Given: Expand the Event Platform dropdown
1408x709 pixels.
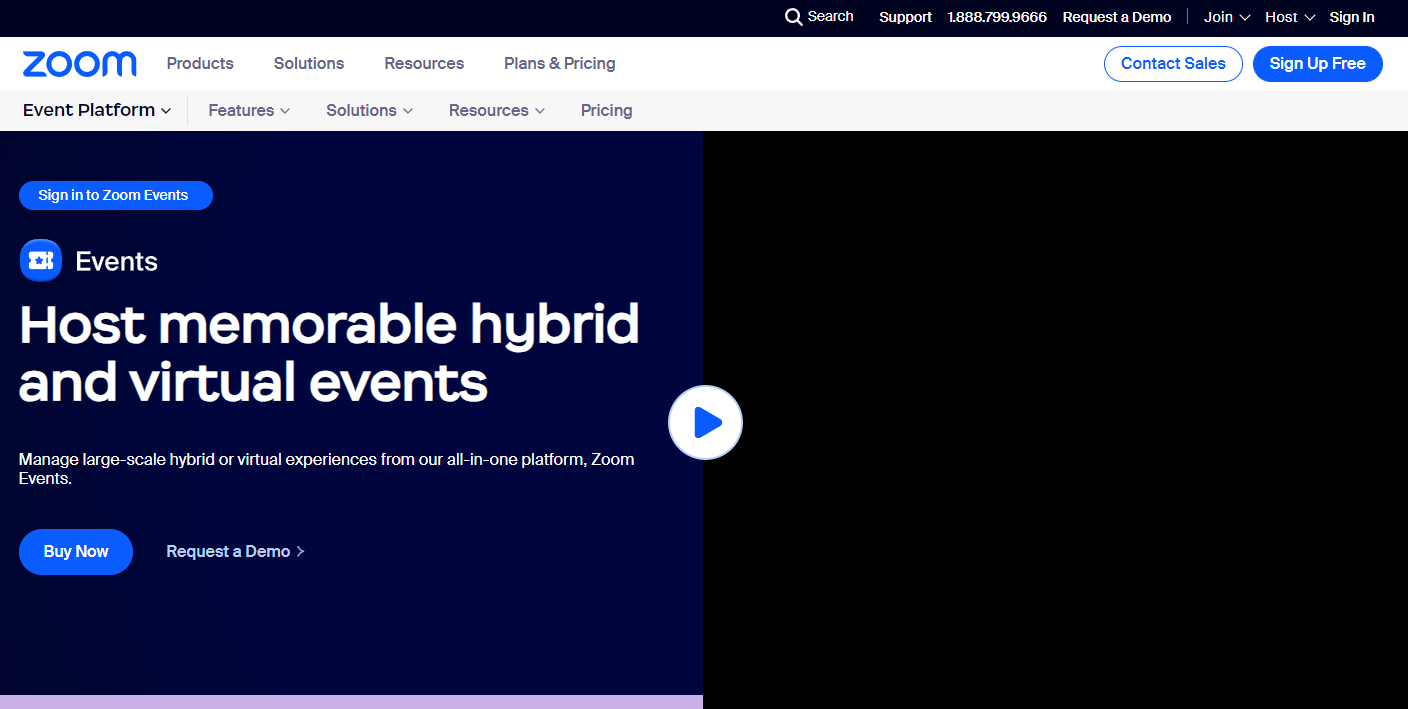Looking at the screenshot, I should (97, 110).
